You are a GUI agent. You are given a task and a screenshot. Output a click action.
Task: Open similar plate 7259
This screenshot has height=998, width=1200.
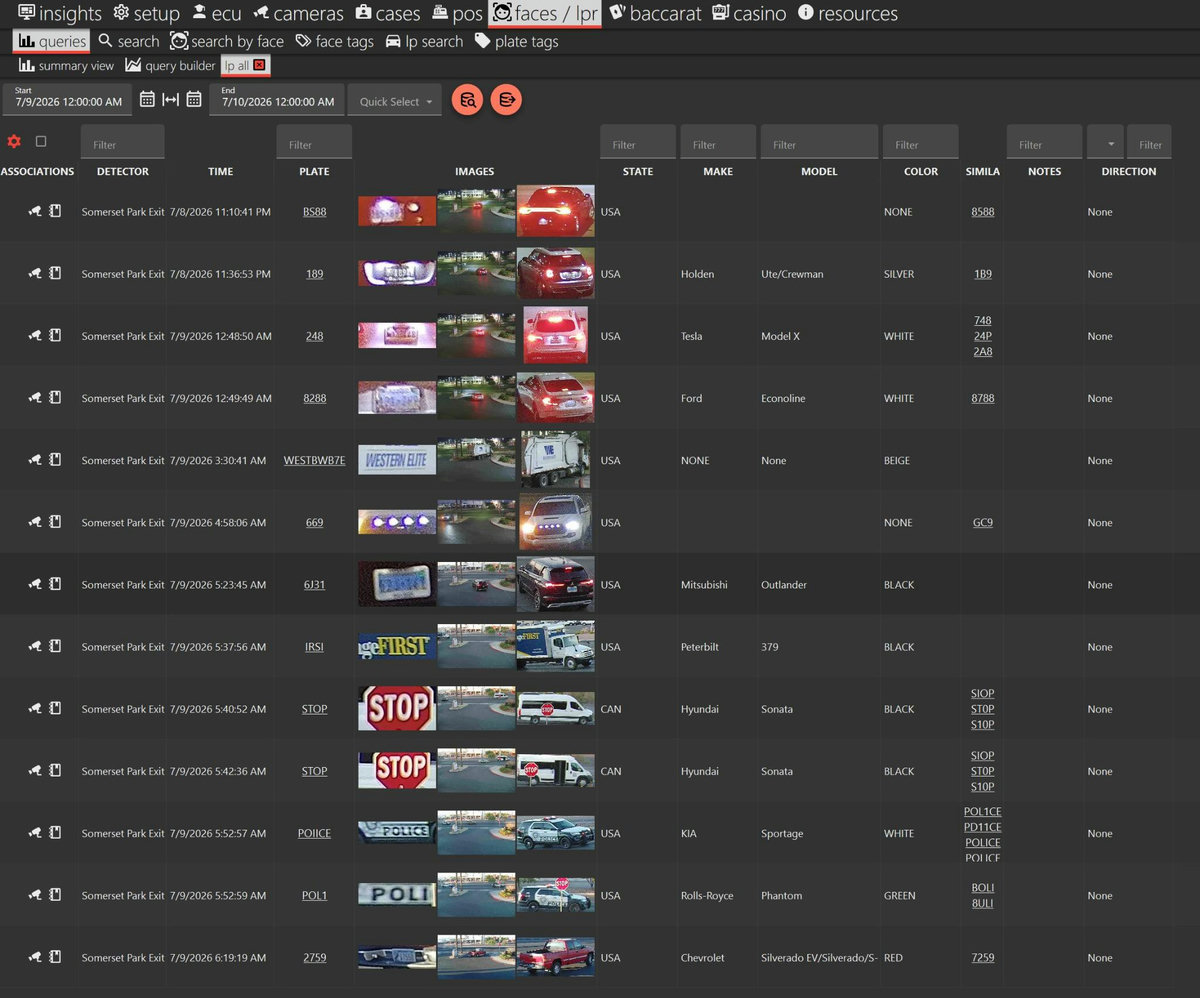982,958
